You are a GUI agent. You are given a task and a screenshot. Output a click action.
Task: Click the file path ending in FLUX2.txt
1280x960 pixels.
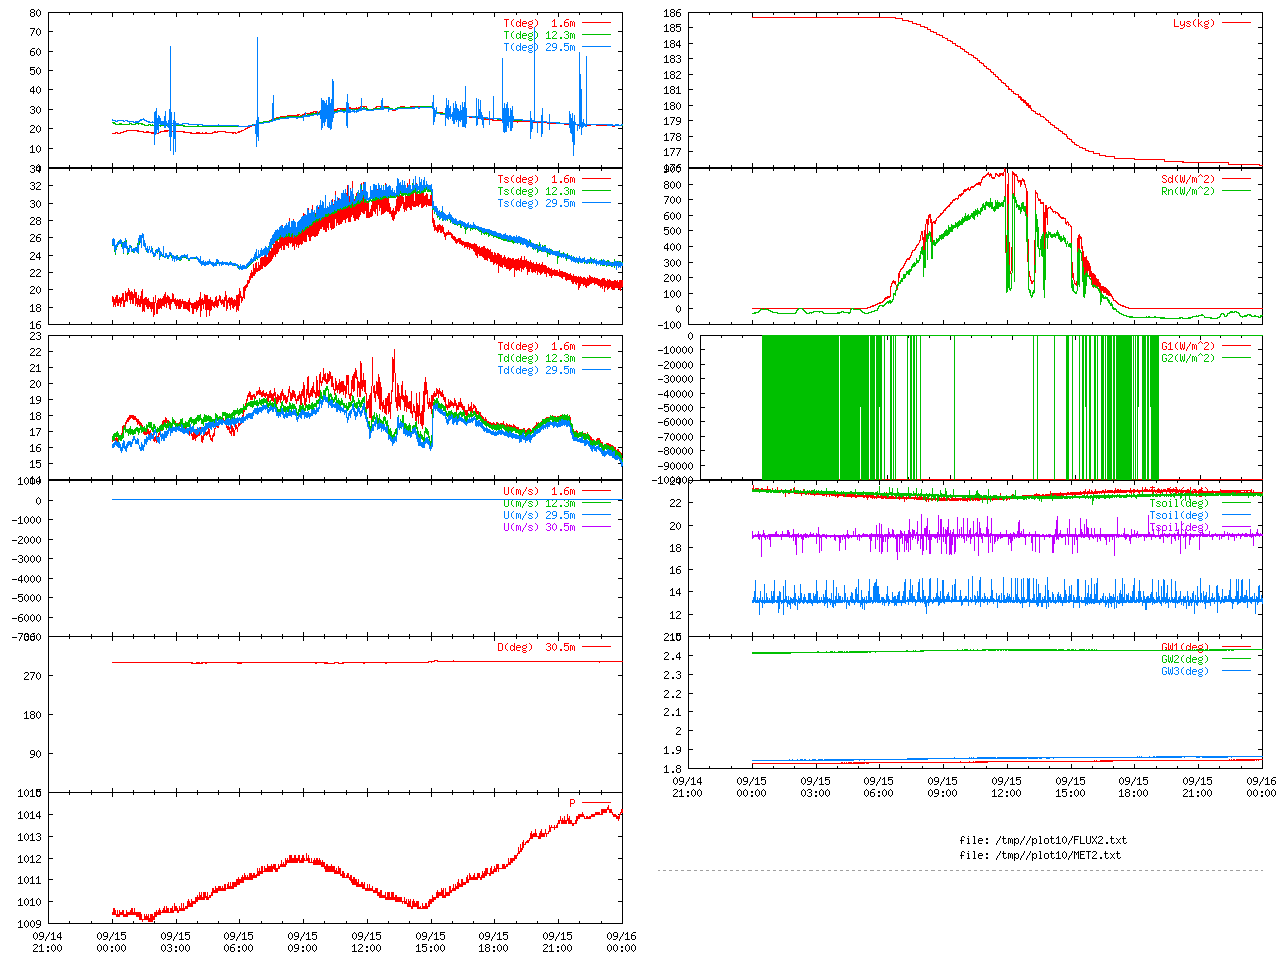(1043, 840)
